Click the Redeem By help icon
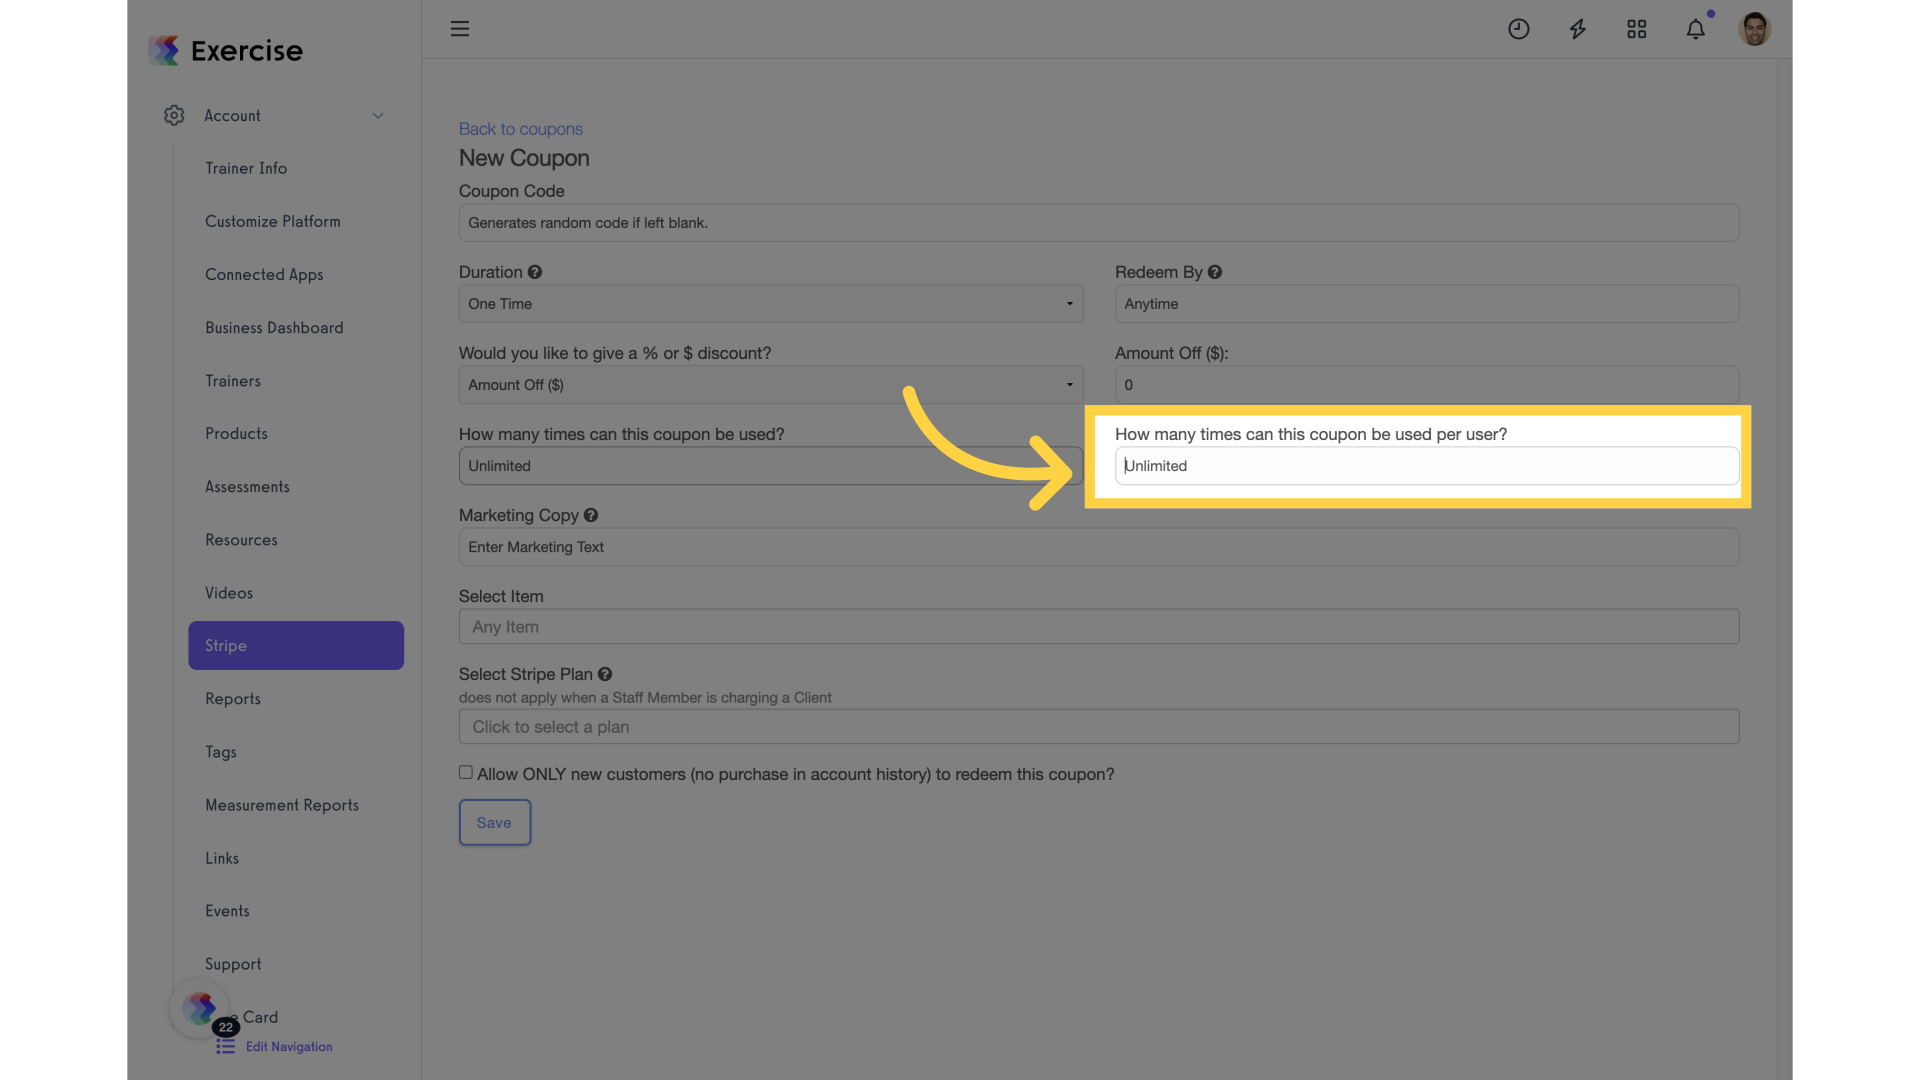Image resolution: width=1920 pixels, height=1080 pixels. 1215,272
